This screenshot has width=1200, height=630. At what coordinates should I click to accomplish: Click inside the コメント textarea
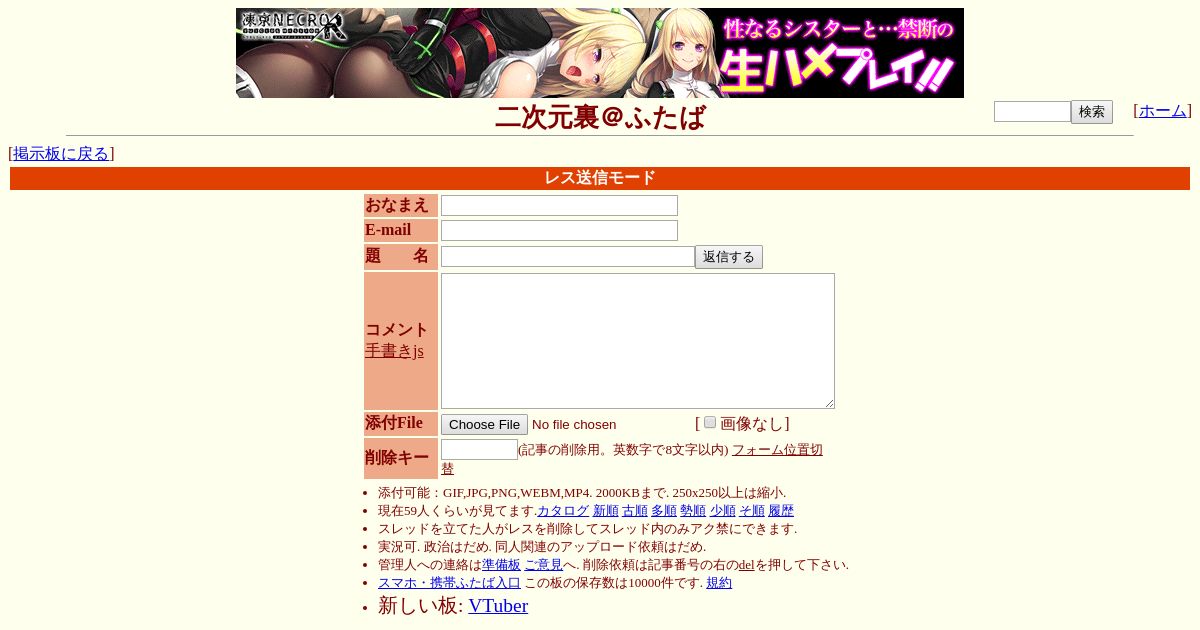click(638, 341)
